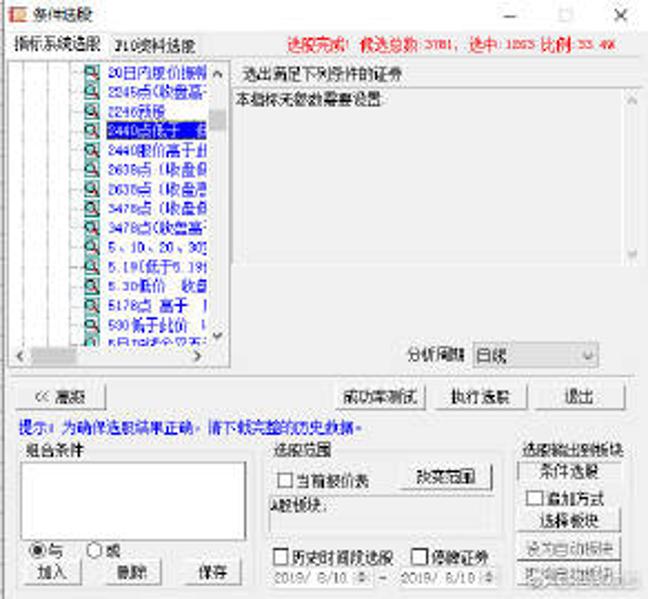This screenshot has height=599, width=648.
Task: Select the 指标系统选股 tab
Action: coord(57,45)
